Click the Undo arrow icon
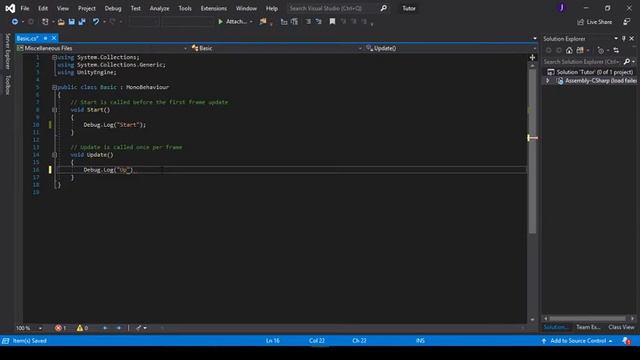 (x=96, y=22)
